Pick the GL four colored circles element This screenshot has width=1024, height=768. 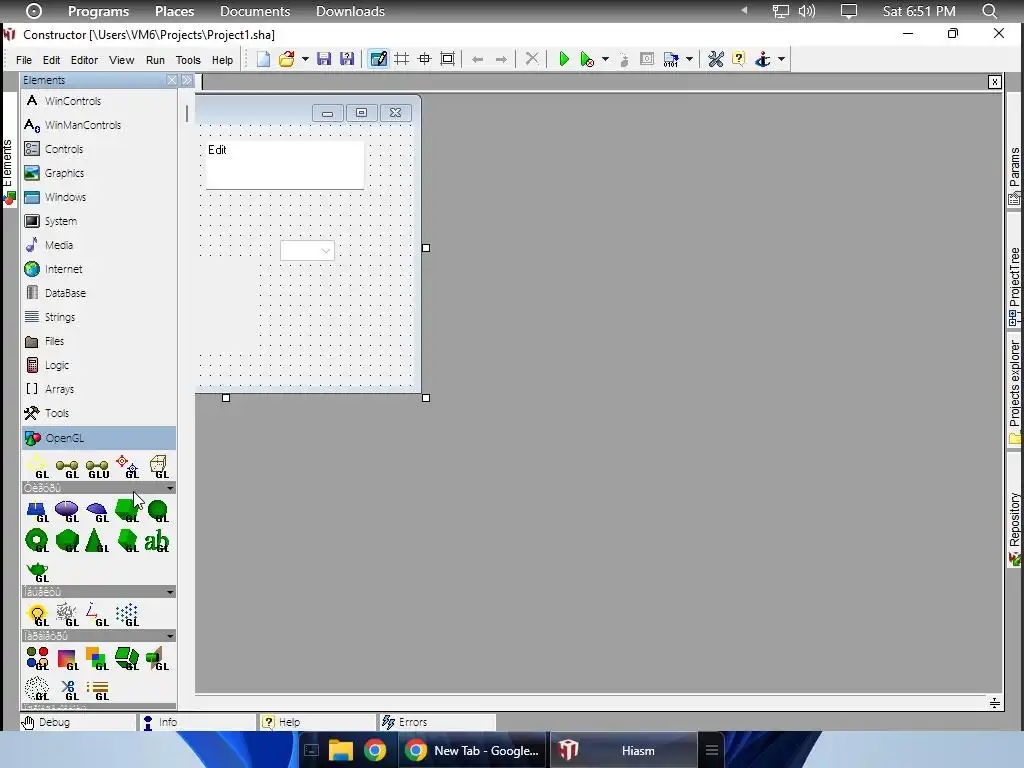(x=37, y=658)
